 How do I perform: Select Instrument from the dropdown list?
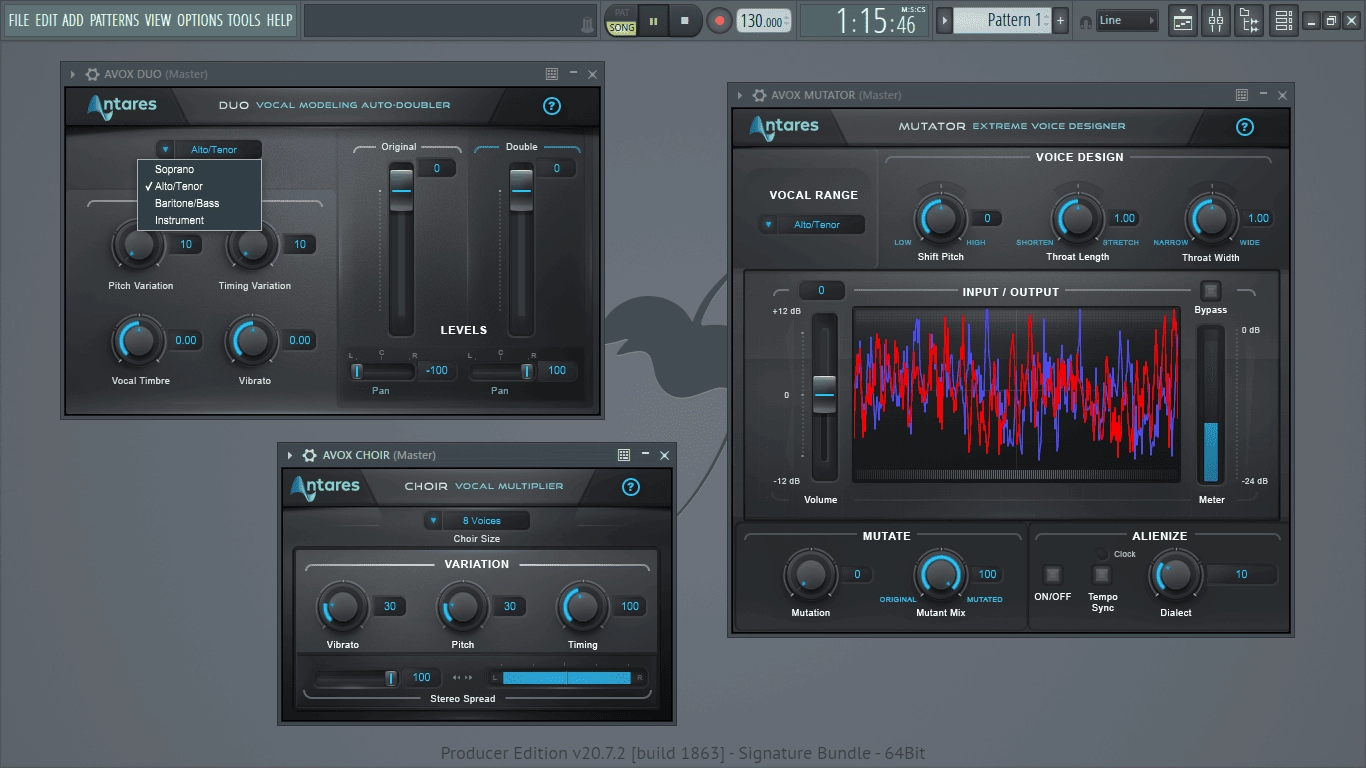click(199, 220)
